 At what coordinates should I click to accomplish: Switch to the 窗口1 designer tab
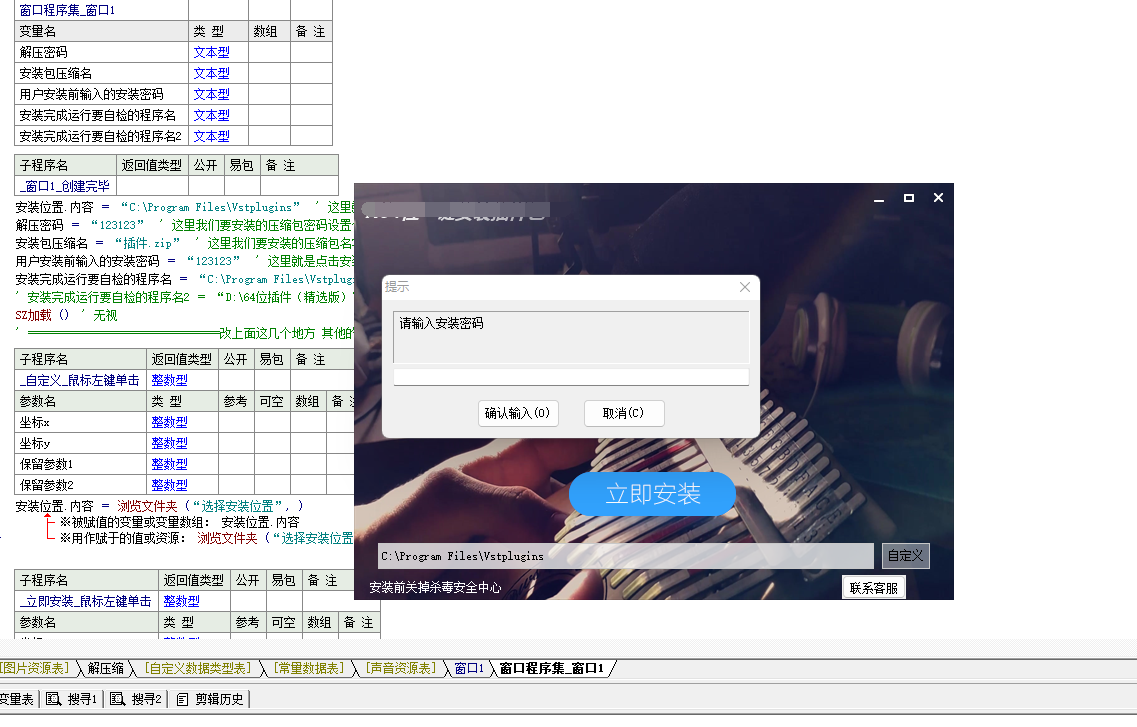pos(468,668)
